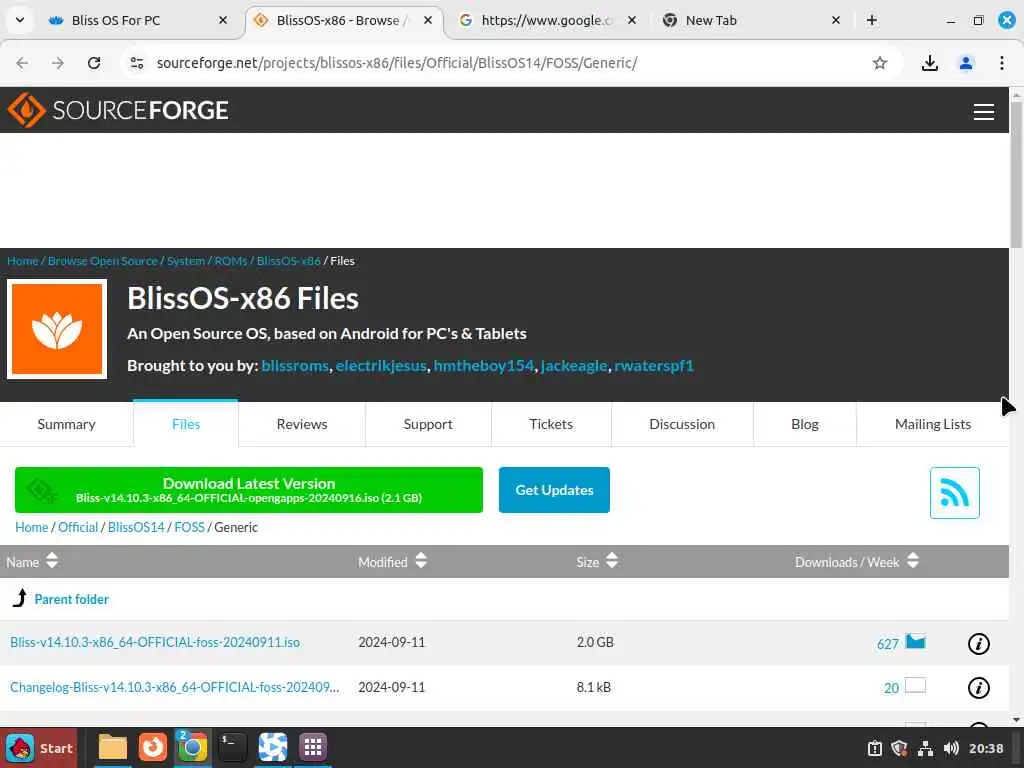Open the terminal from taskbar

232,747
